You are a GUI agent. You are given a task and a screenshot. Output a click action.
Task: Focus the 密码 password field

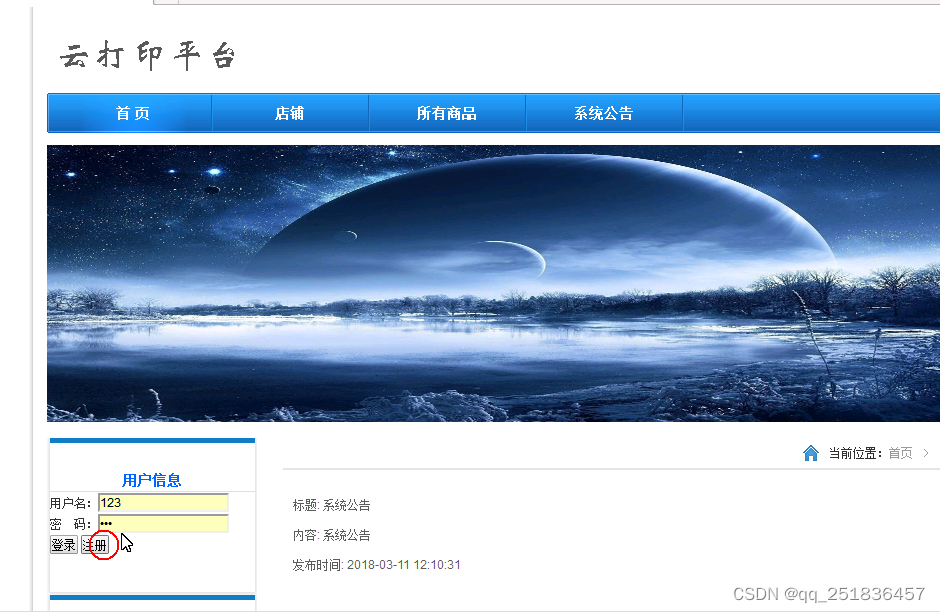[163, 523]
